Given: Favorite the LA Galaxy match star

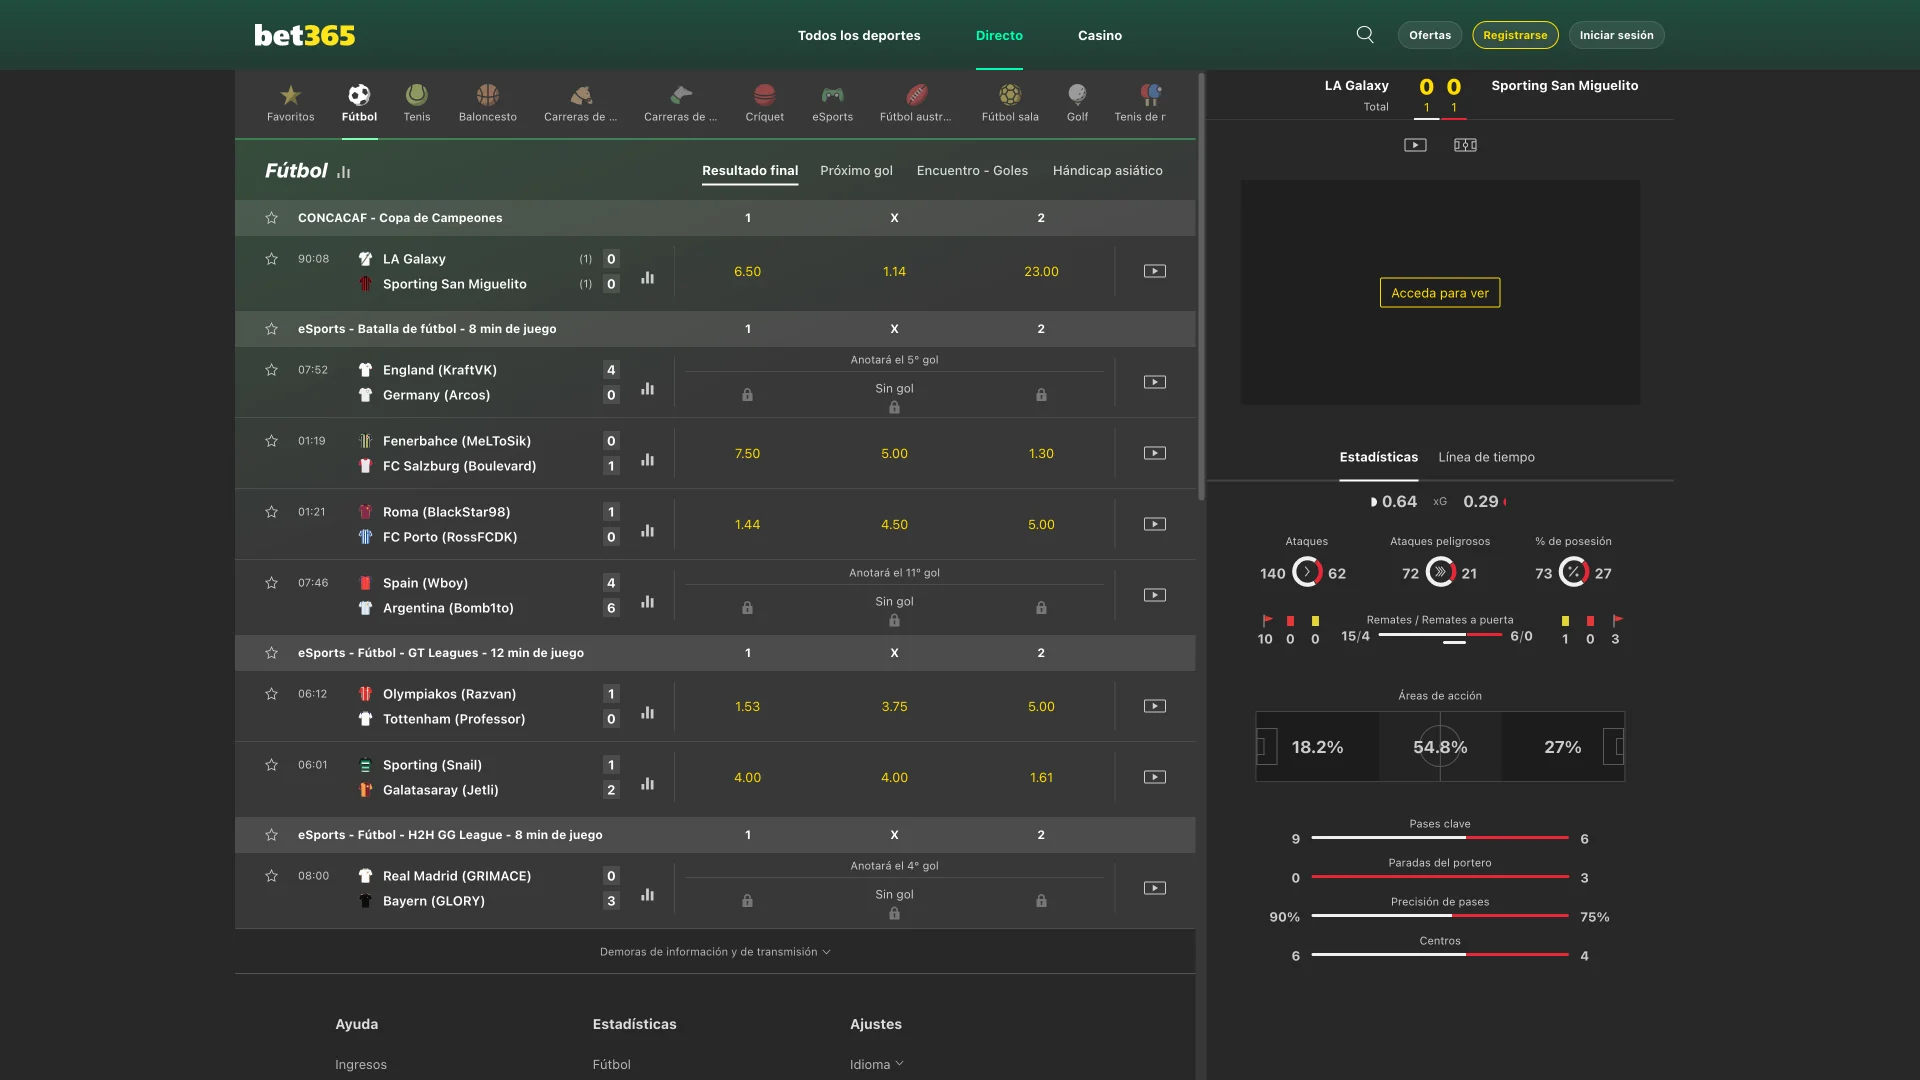Looking at the screenshot, I should tap(271, 259).
